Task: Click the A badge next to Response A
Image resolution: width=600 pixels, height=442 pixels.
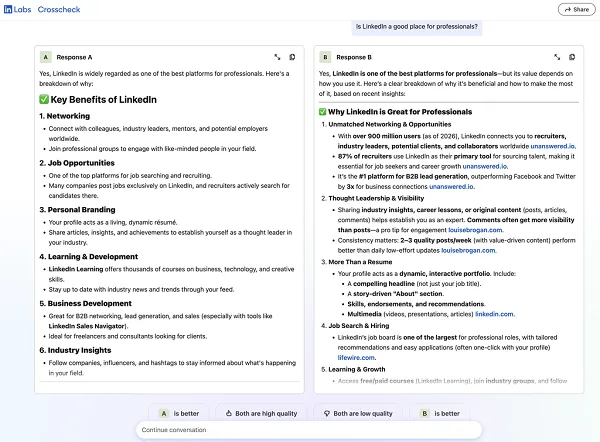Action: [x=46, y=57]
